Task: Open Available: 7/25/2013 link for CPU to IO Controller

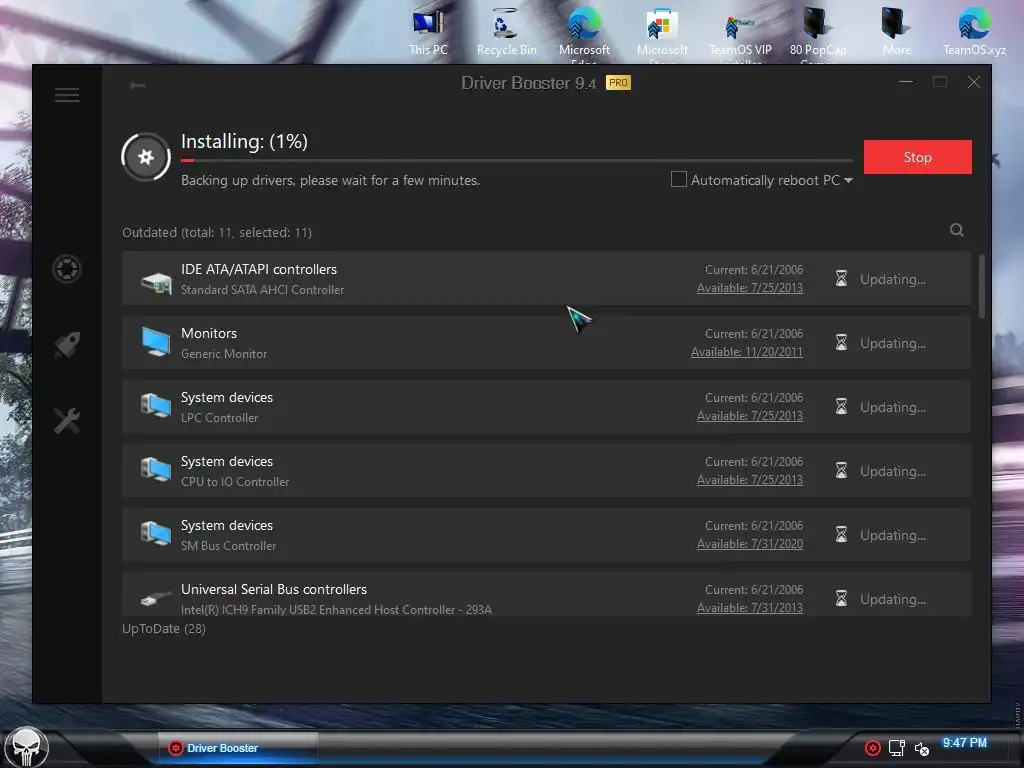Action: coord(750,480)
